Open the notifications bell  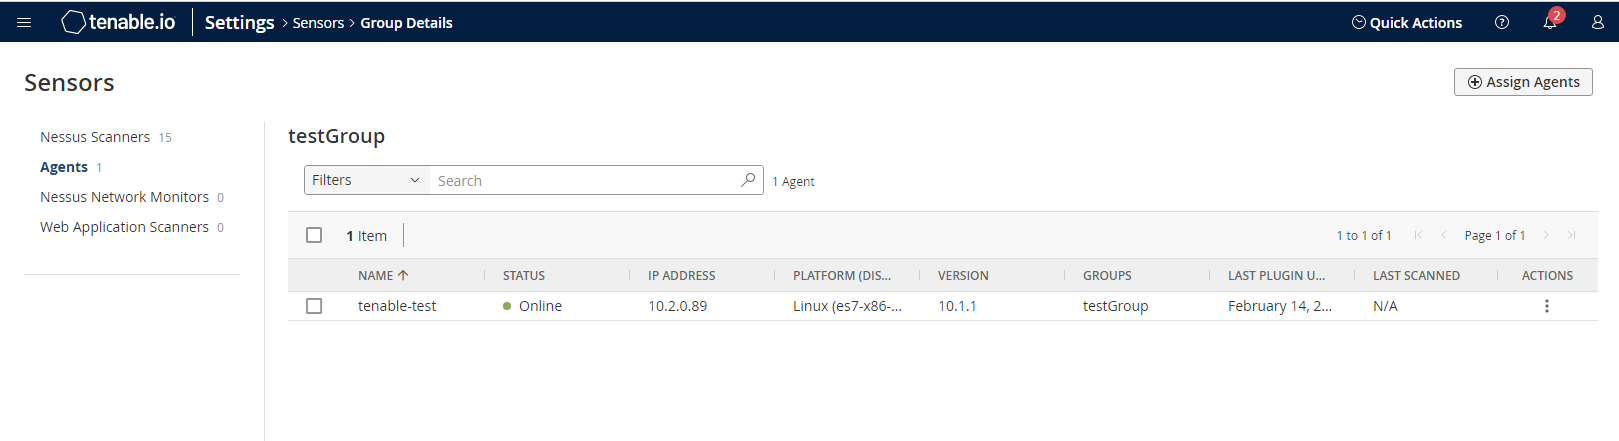coord(1550,22)
